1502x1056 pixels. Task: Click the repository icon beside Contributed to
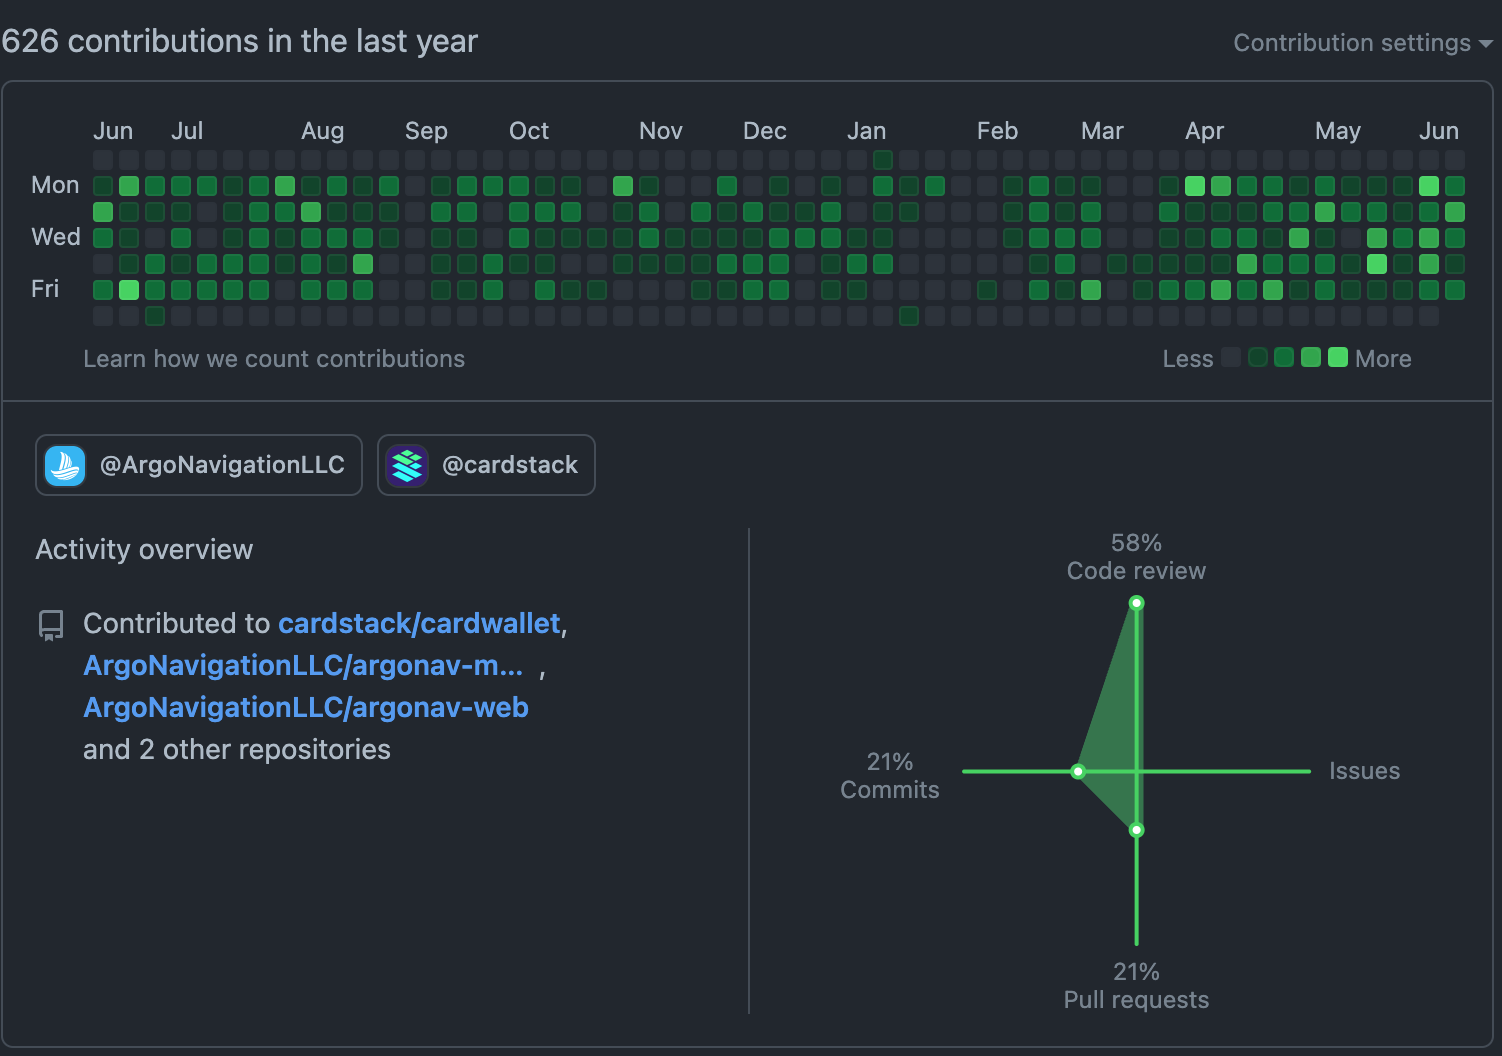pyautogui.click(x=50, y=625)
